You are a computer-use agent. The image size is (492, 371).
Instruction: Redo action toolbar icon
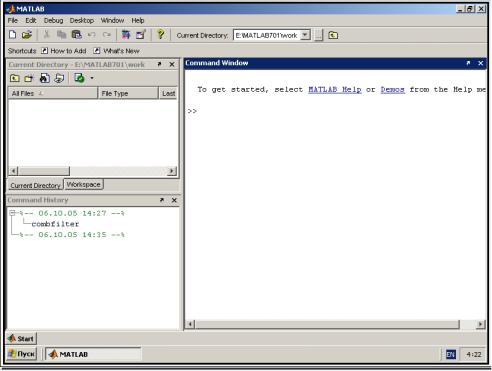tap(107, 35)
